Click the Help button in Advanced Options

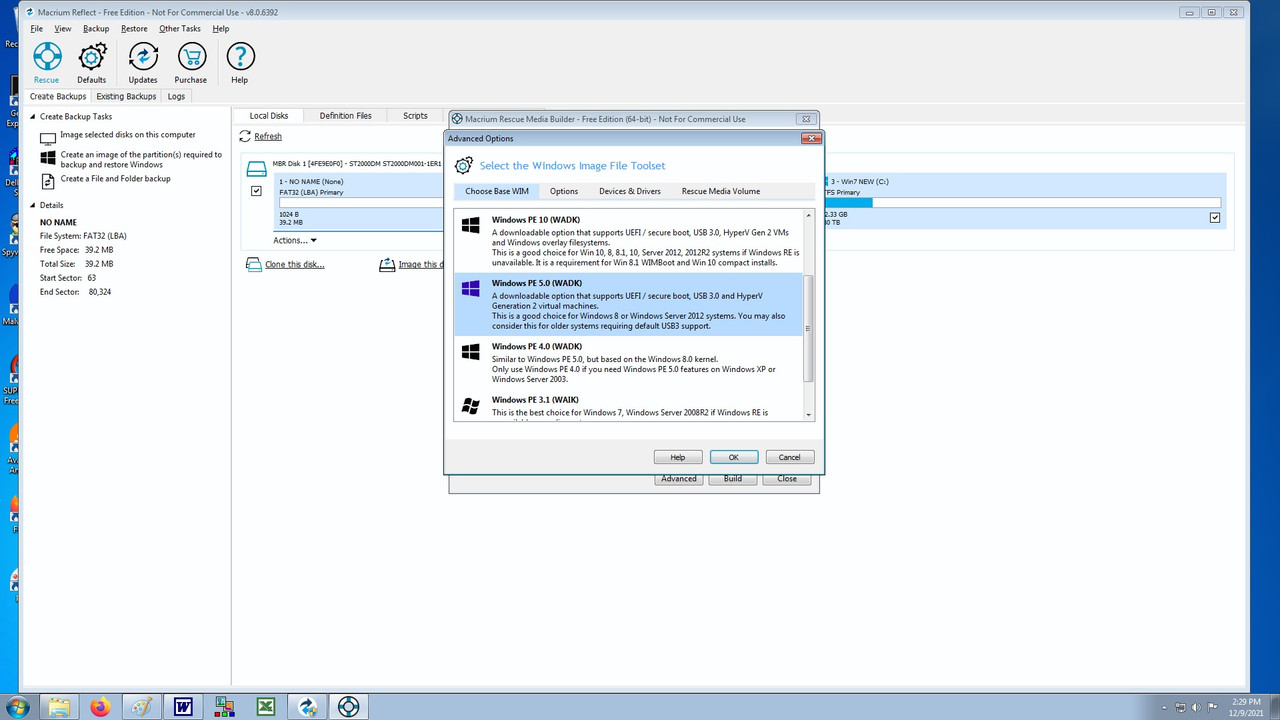click(x=678, y=457)
